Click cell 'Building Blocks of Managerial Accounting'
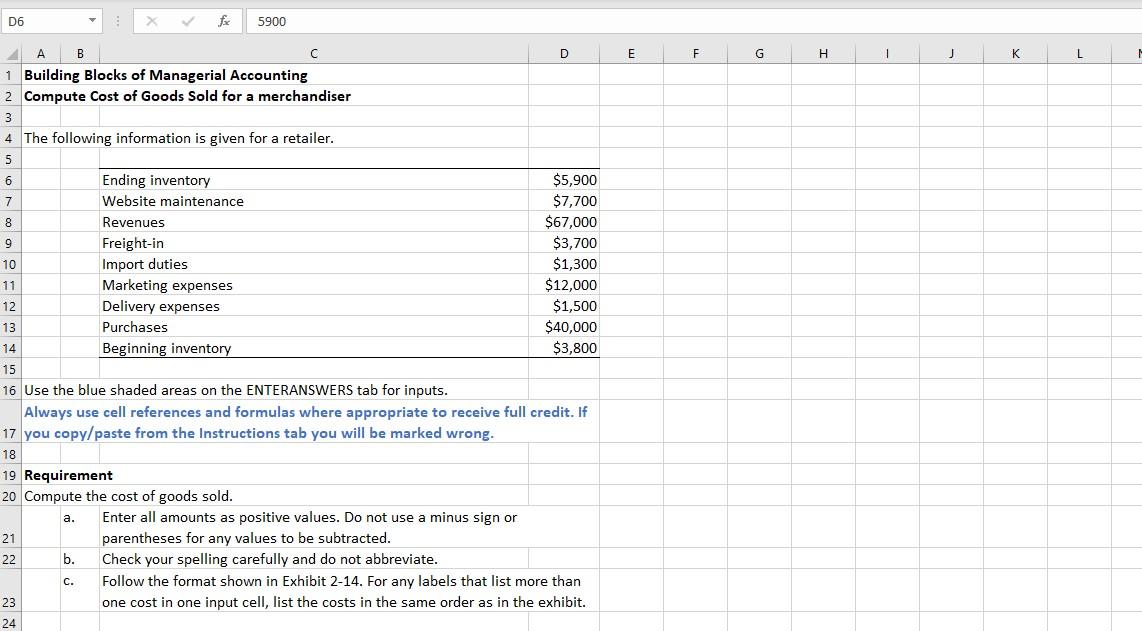This screenshot has width=1142, height=631. tap(166, 75)
